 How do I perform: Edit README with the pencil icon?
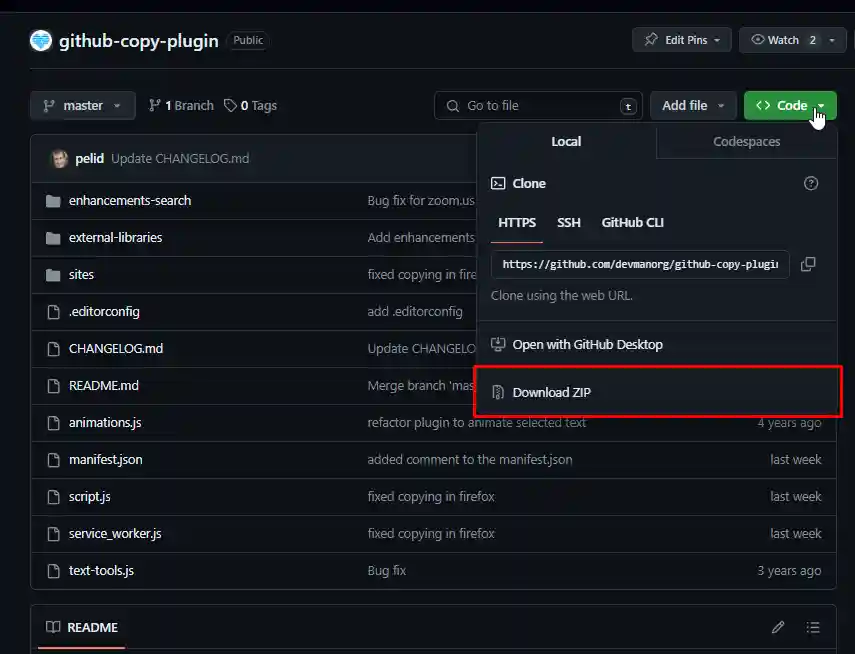click(778, 627)
